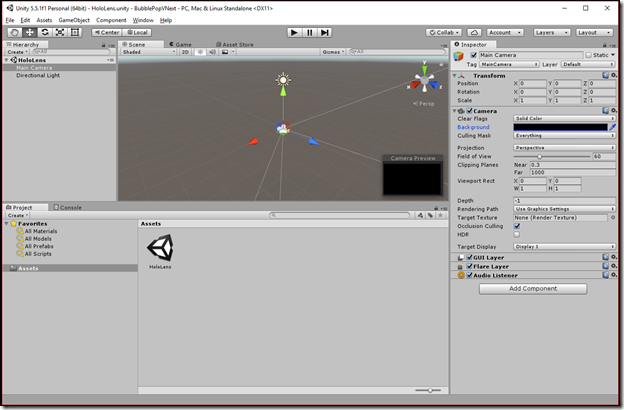Select the Move tool icon
This screenshot has height=410, width=624.
[30, 32]
